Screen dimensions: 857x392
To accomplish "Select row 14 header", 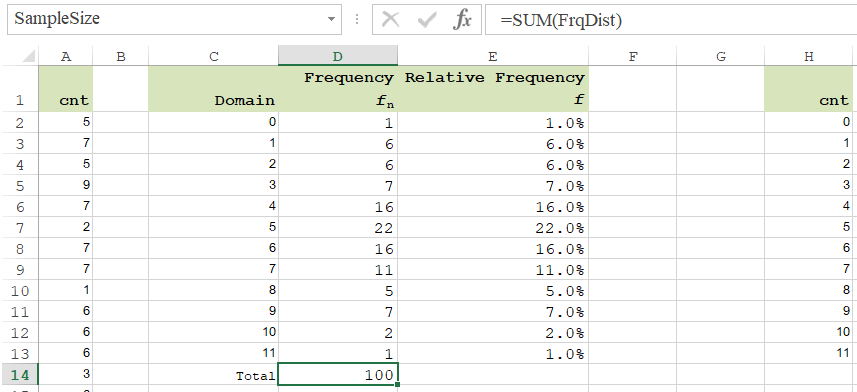I will click(x=20, y=375).
